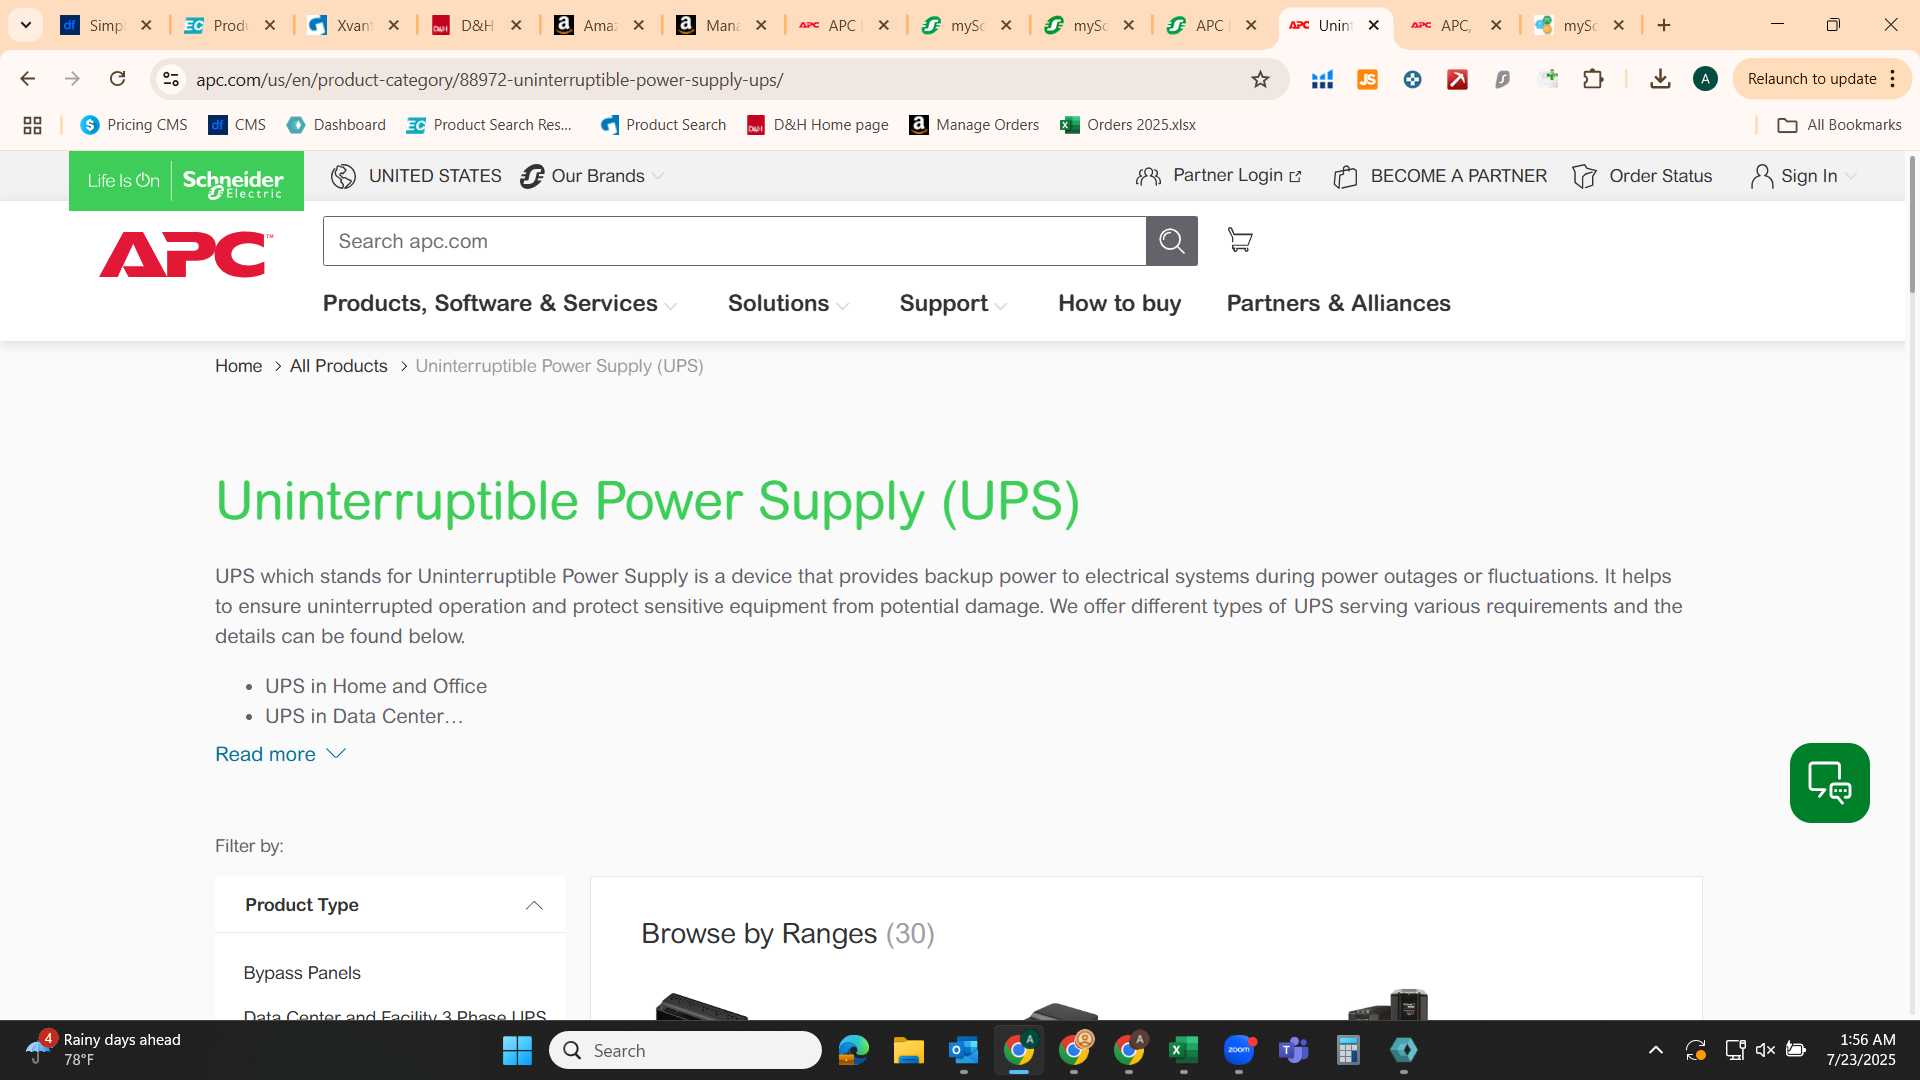Click the Search apc.com input field
This screenshot has width=1920, height=1080.
pos(734,241)
